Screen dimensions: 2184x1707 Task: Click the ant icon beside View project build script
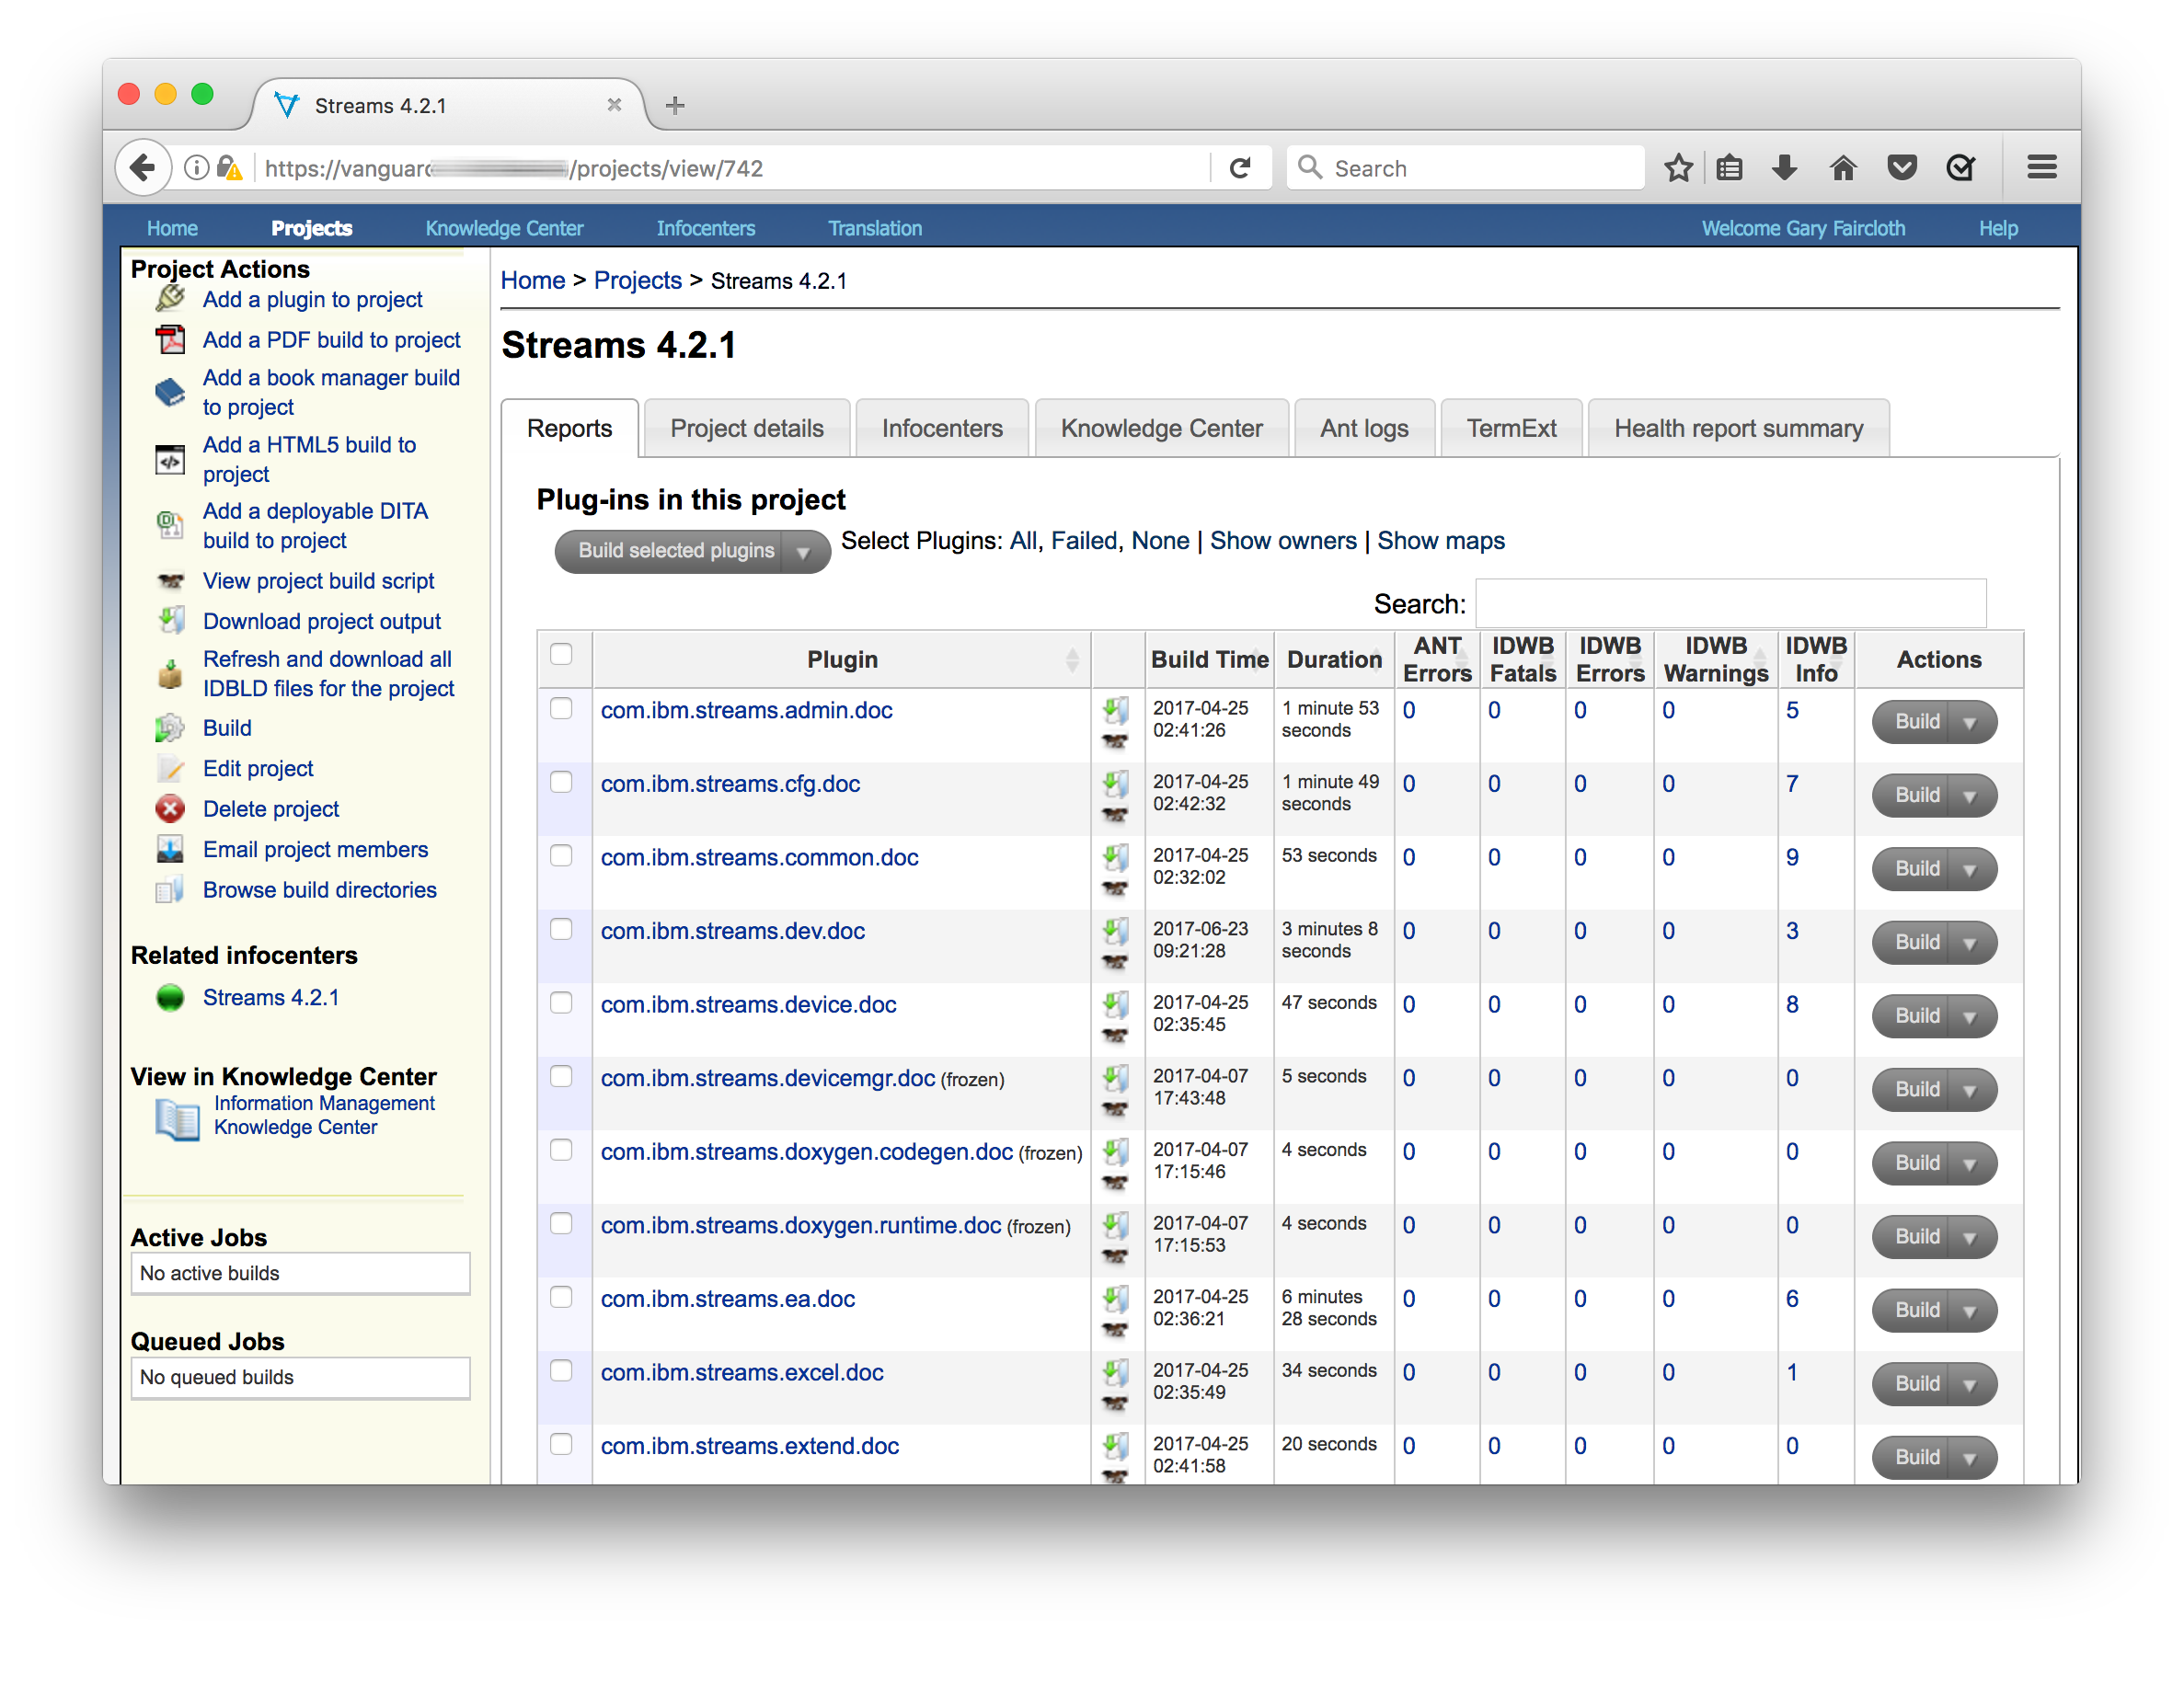coord(170,581)
